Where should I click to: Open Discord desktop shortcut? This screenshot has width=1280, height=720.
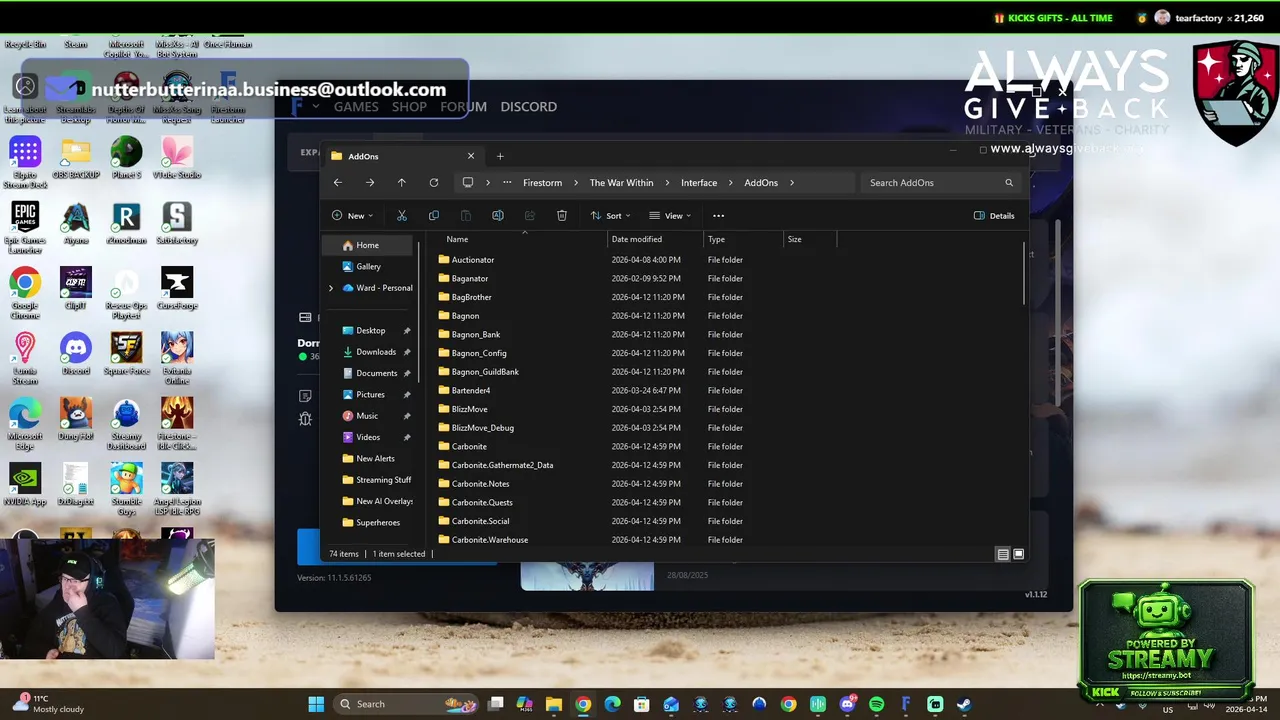76,354
